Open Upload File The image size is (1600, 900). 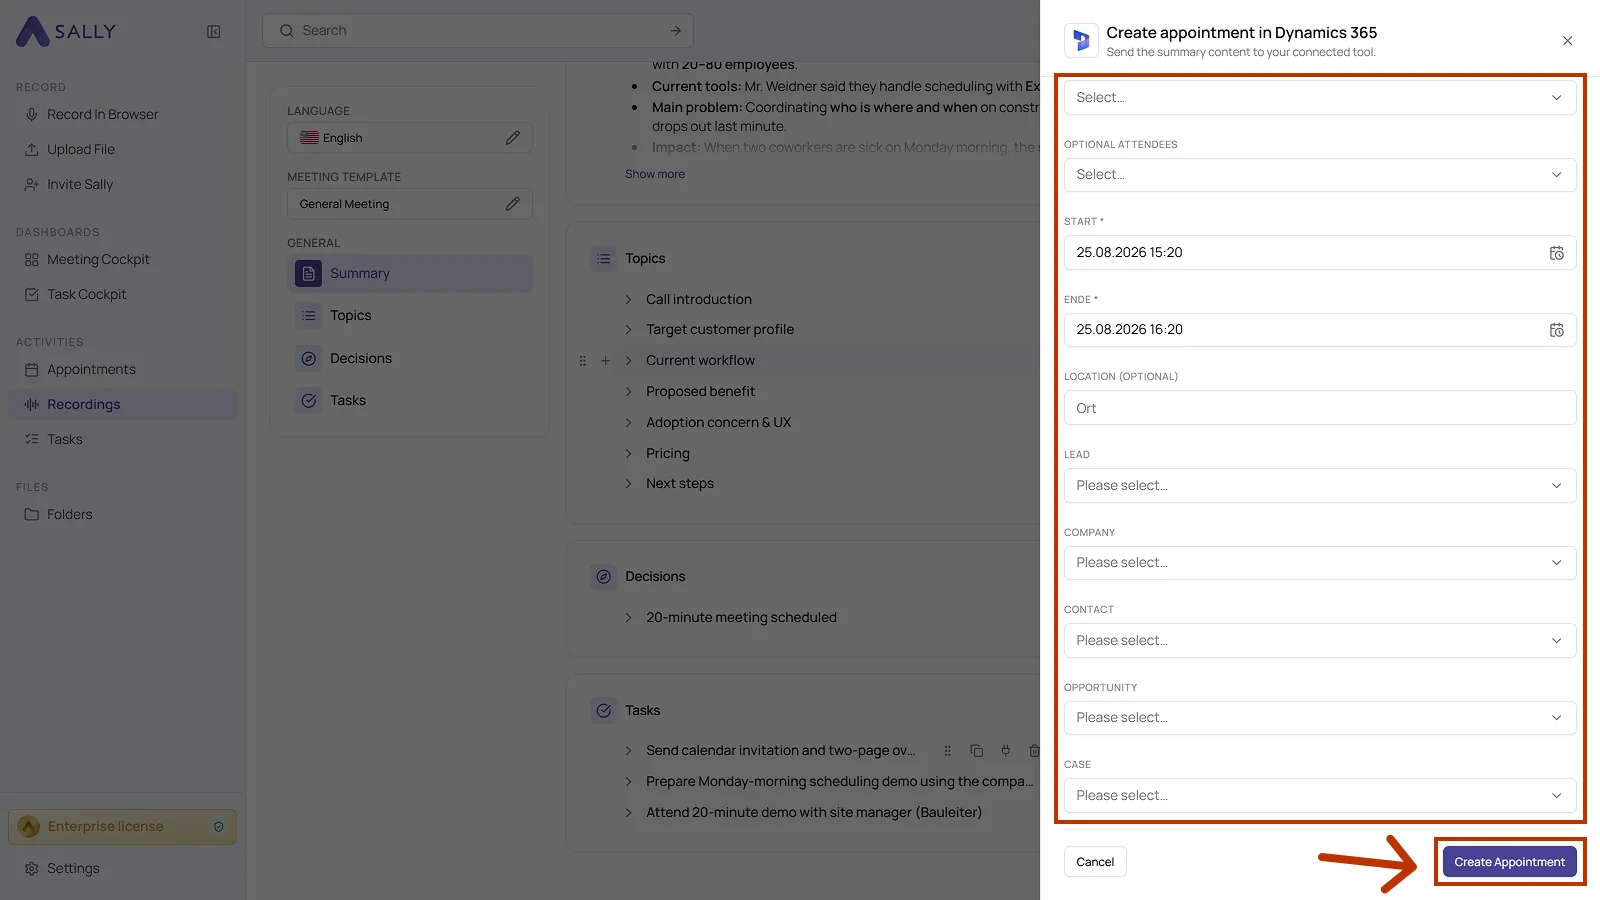[x=70, y=150]
